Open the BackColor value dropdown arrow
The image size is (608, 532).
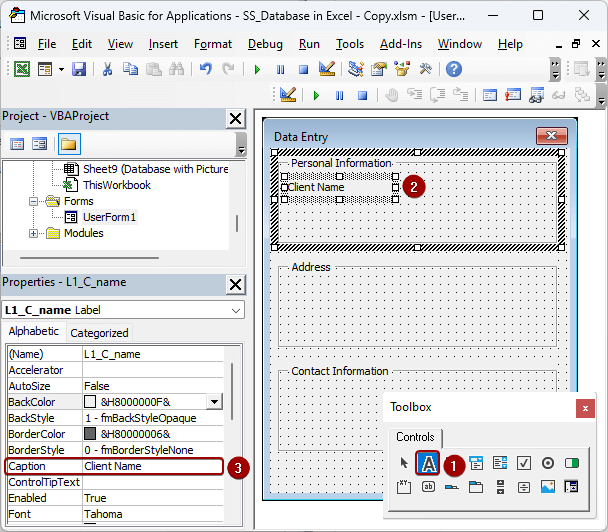(x=214, y=402)
